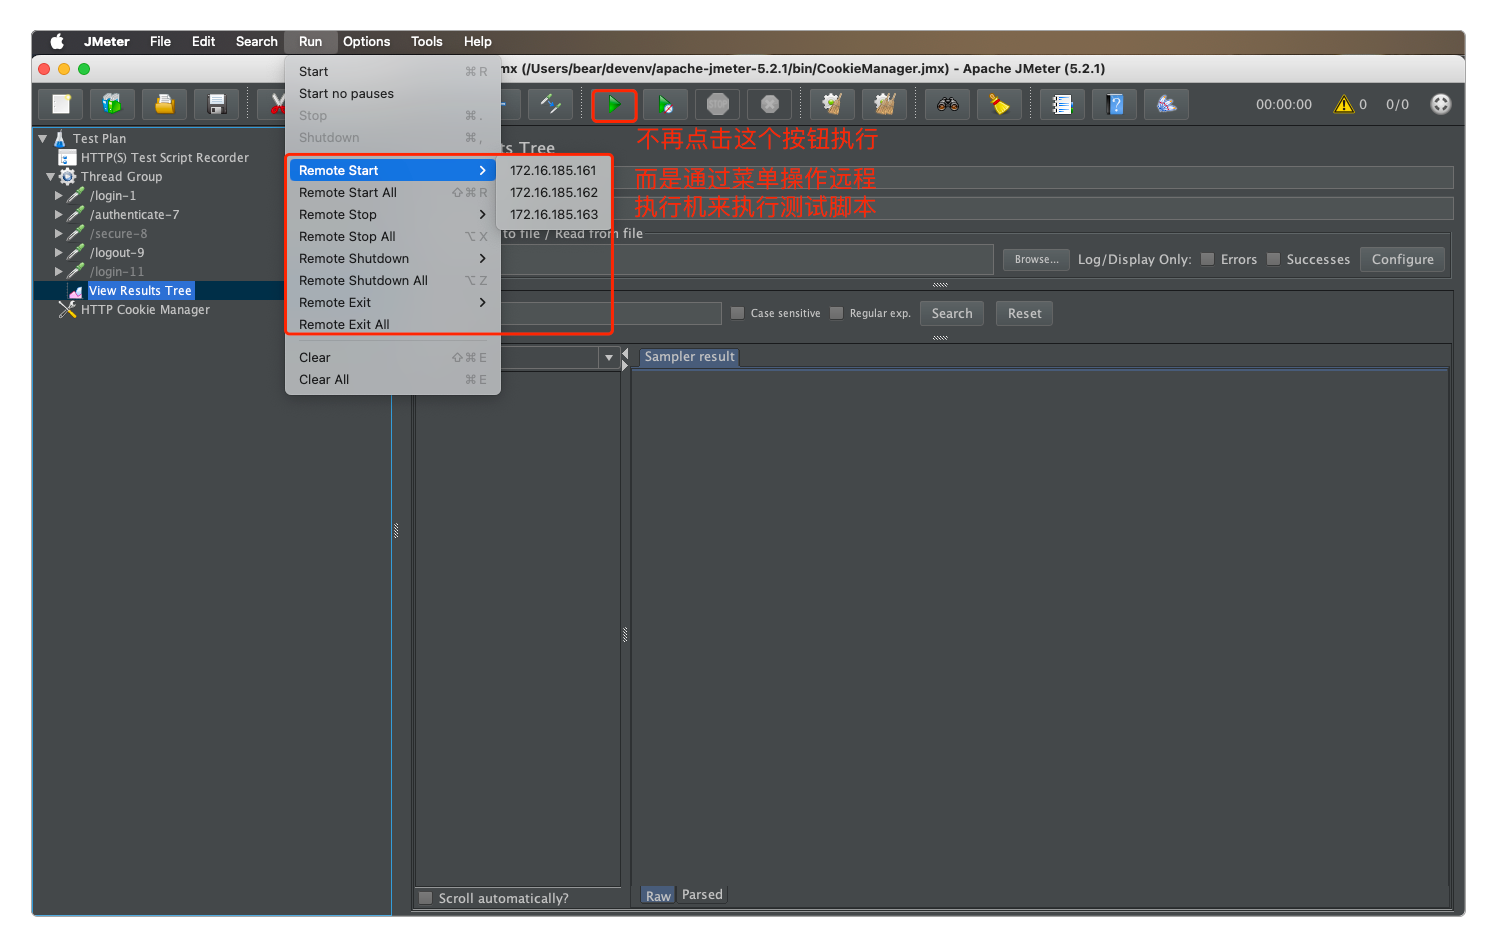Click the Function Helper list icon
The height and width of the screenshot is (947, 1496).
[x=1062, y=104]
